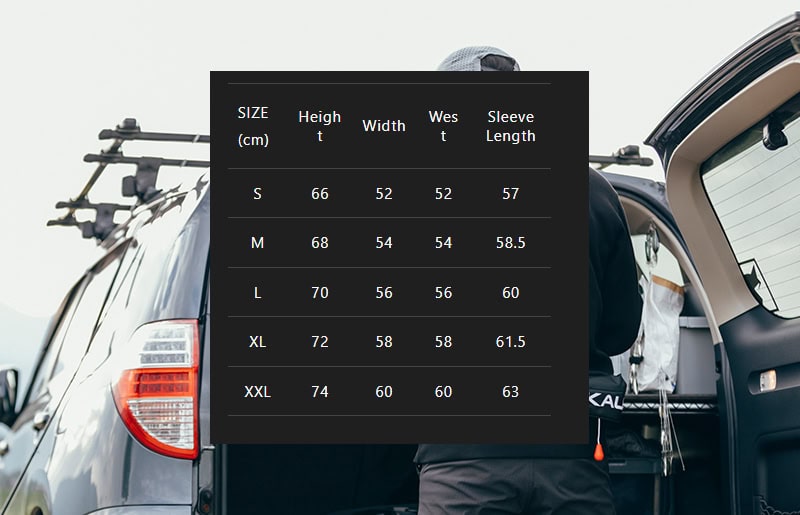Select the sleeve length value 61.5
800x515 pixels.
pos(511,342)
